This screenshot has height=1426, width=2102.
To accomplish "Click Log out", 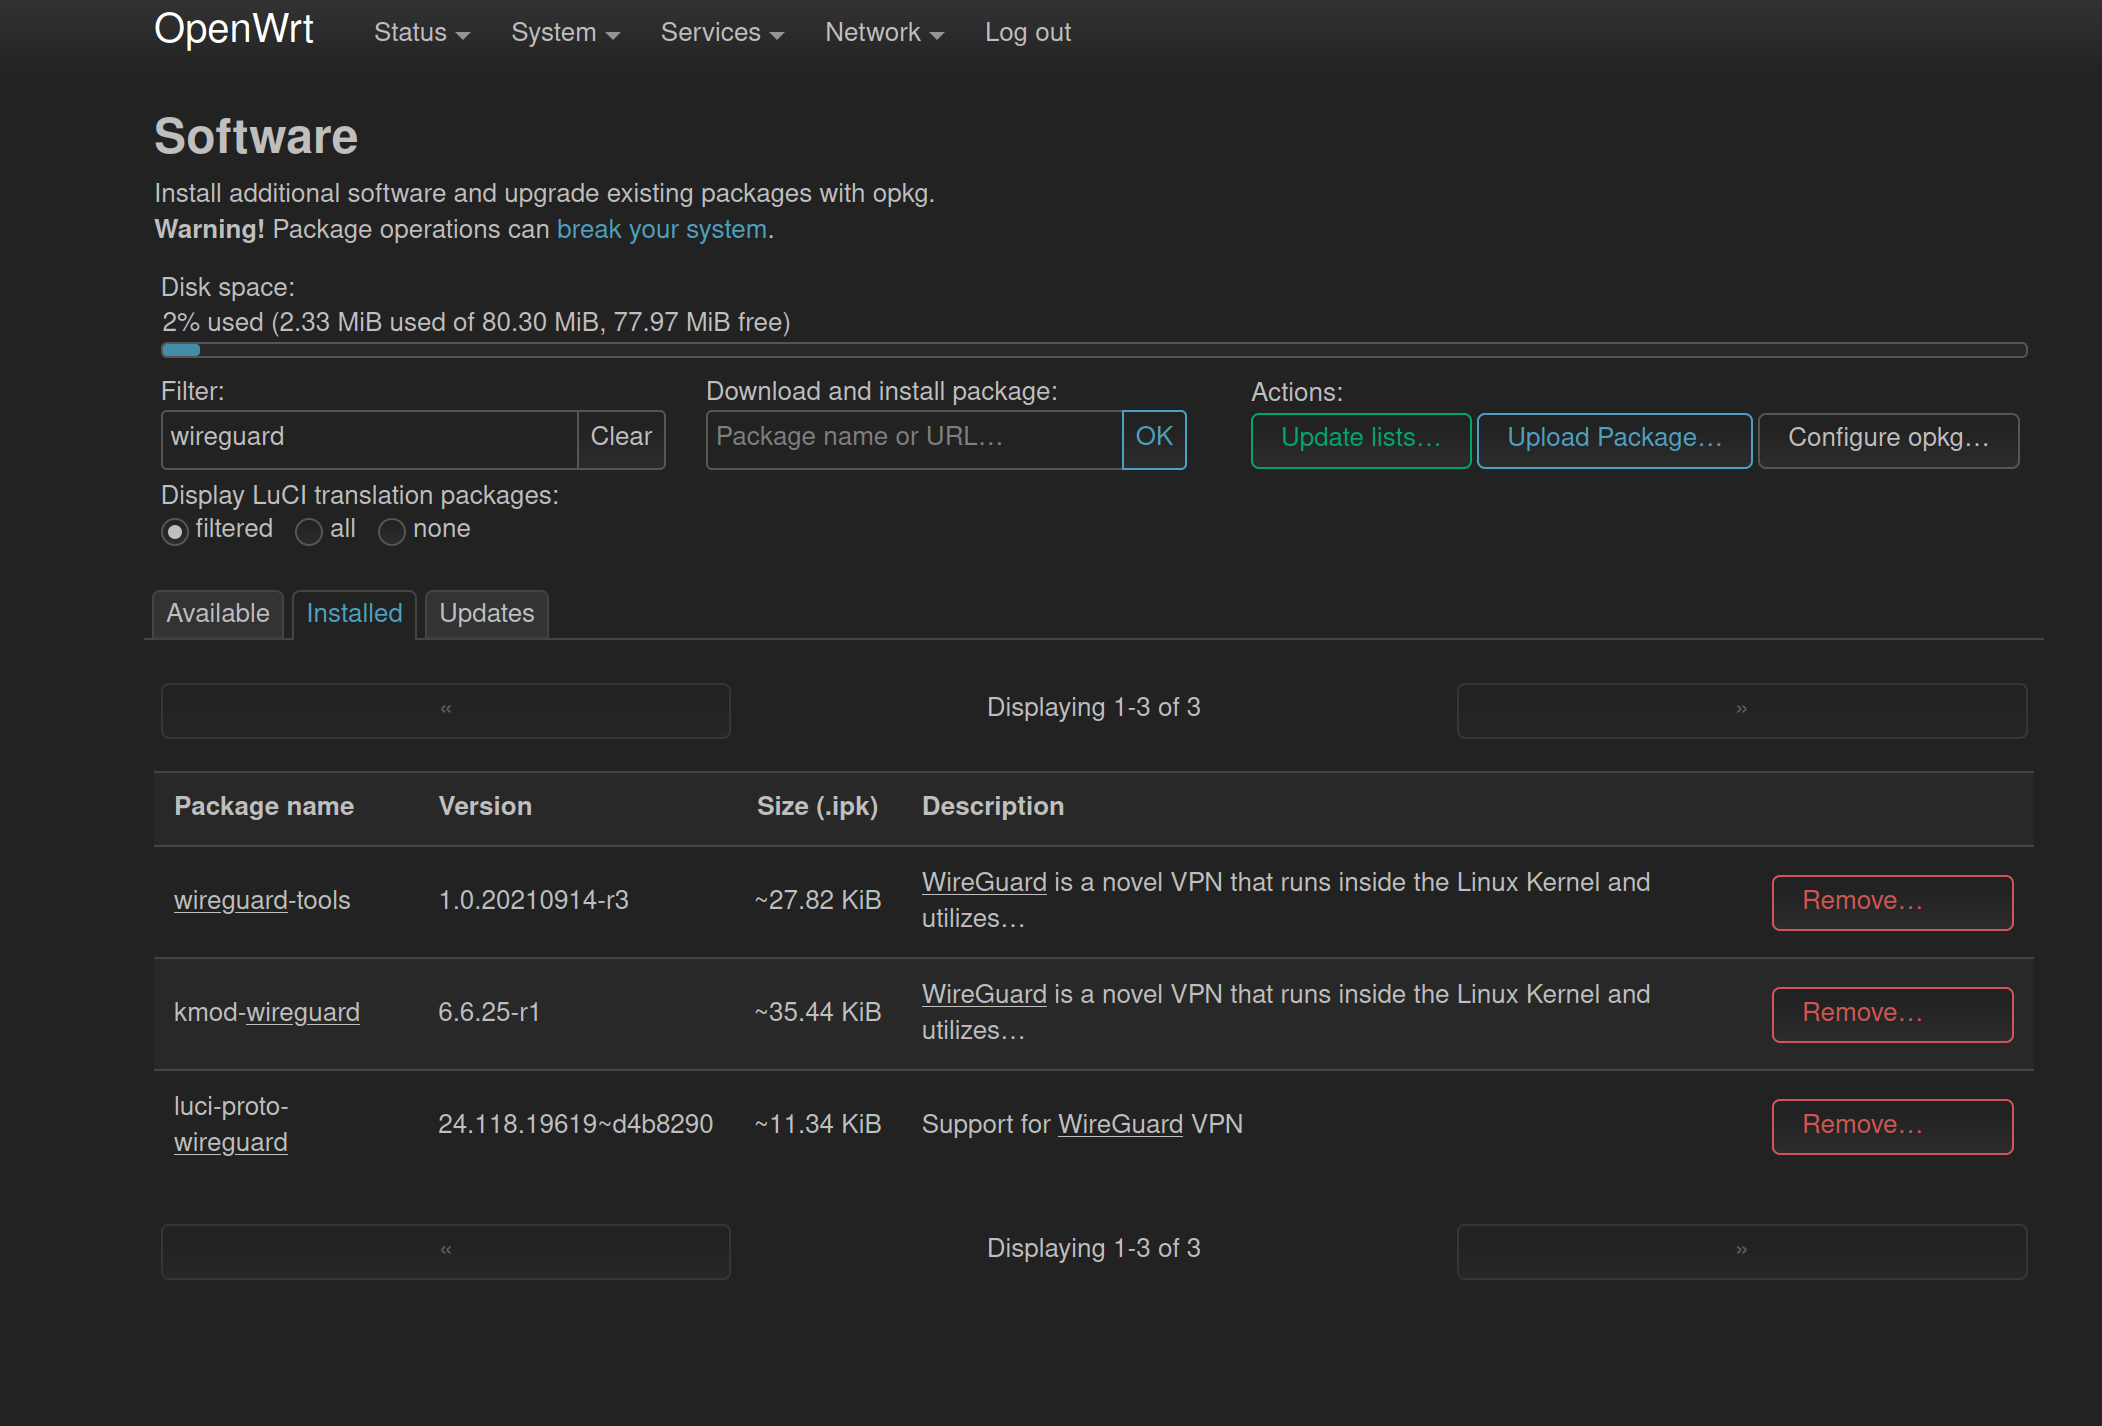I will [x=1028, y=33].
